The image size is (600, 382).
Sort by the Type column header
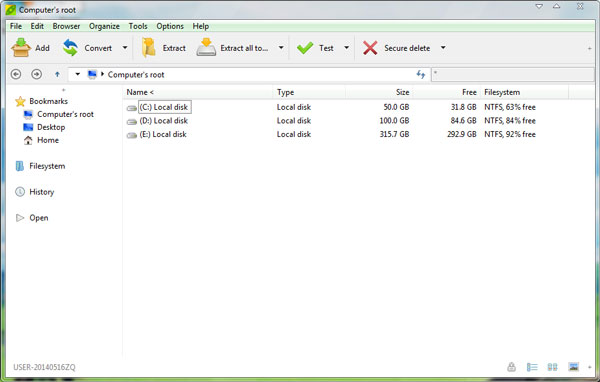click(309, 92)
